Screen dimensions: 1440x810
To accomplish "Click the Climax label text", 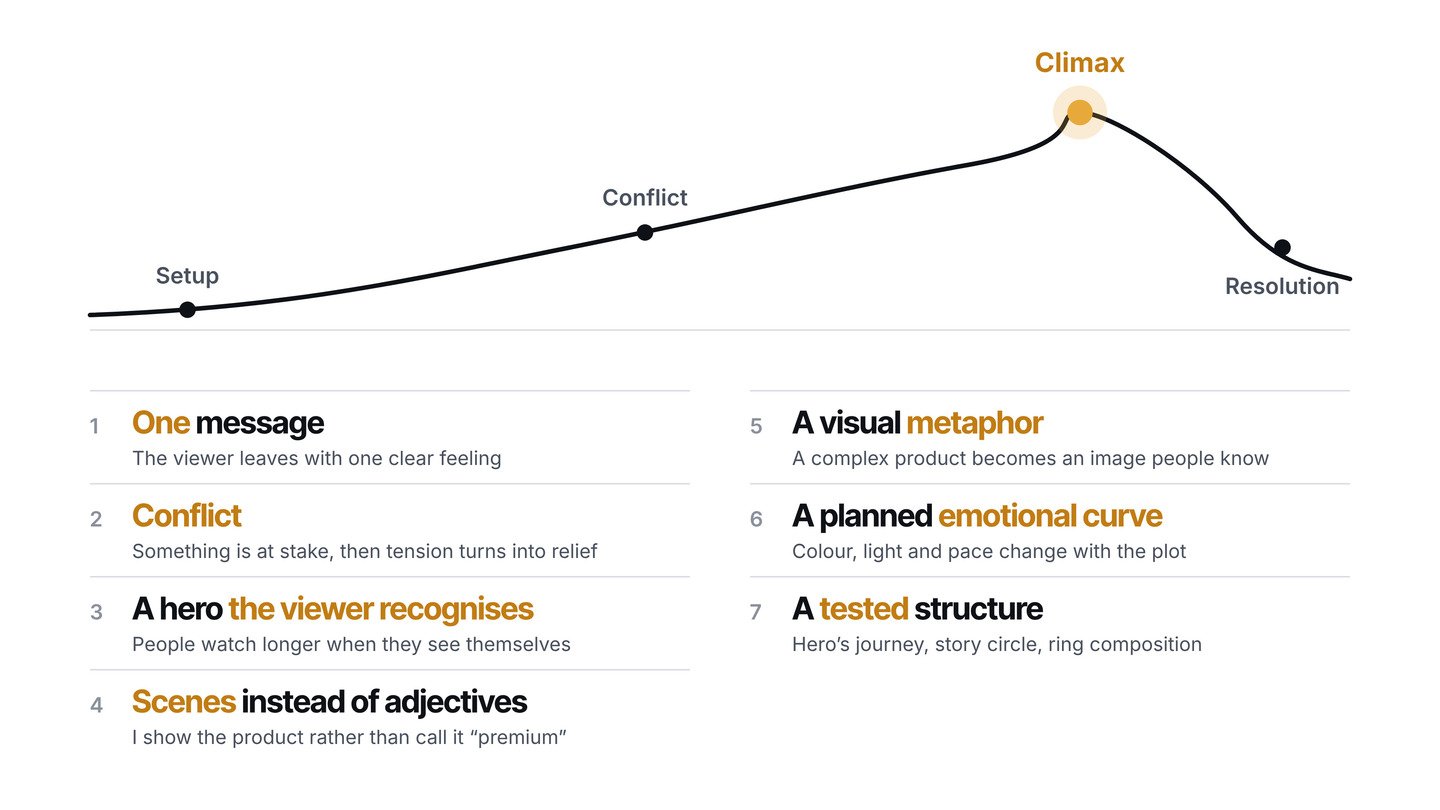I will pyautogui.click(x=1080, y=63).
